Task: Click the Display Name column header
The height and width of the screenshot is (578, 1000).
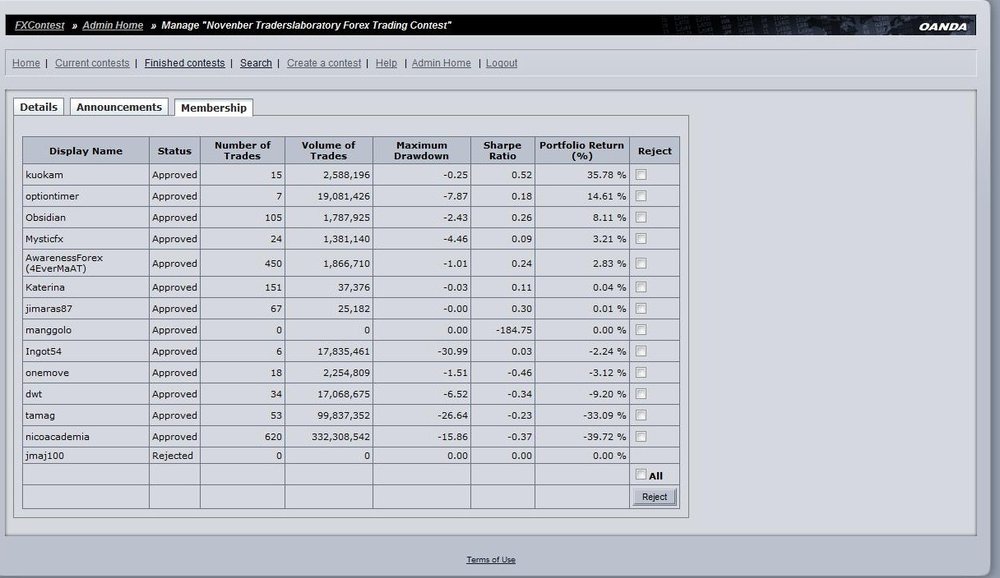Action: click(x=85, y=151)
